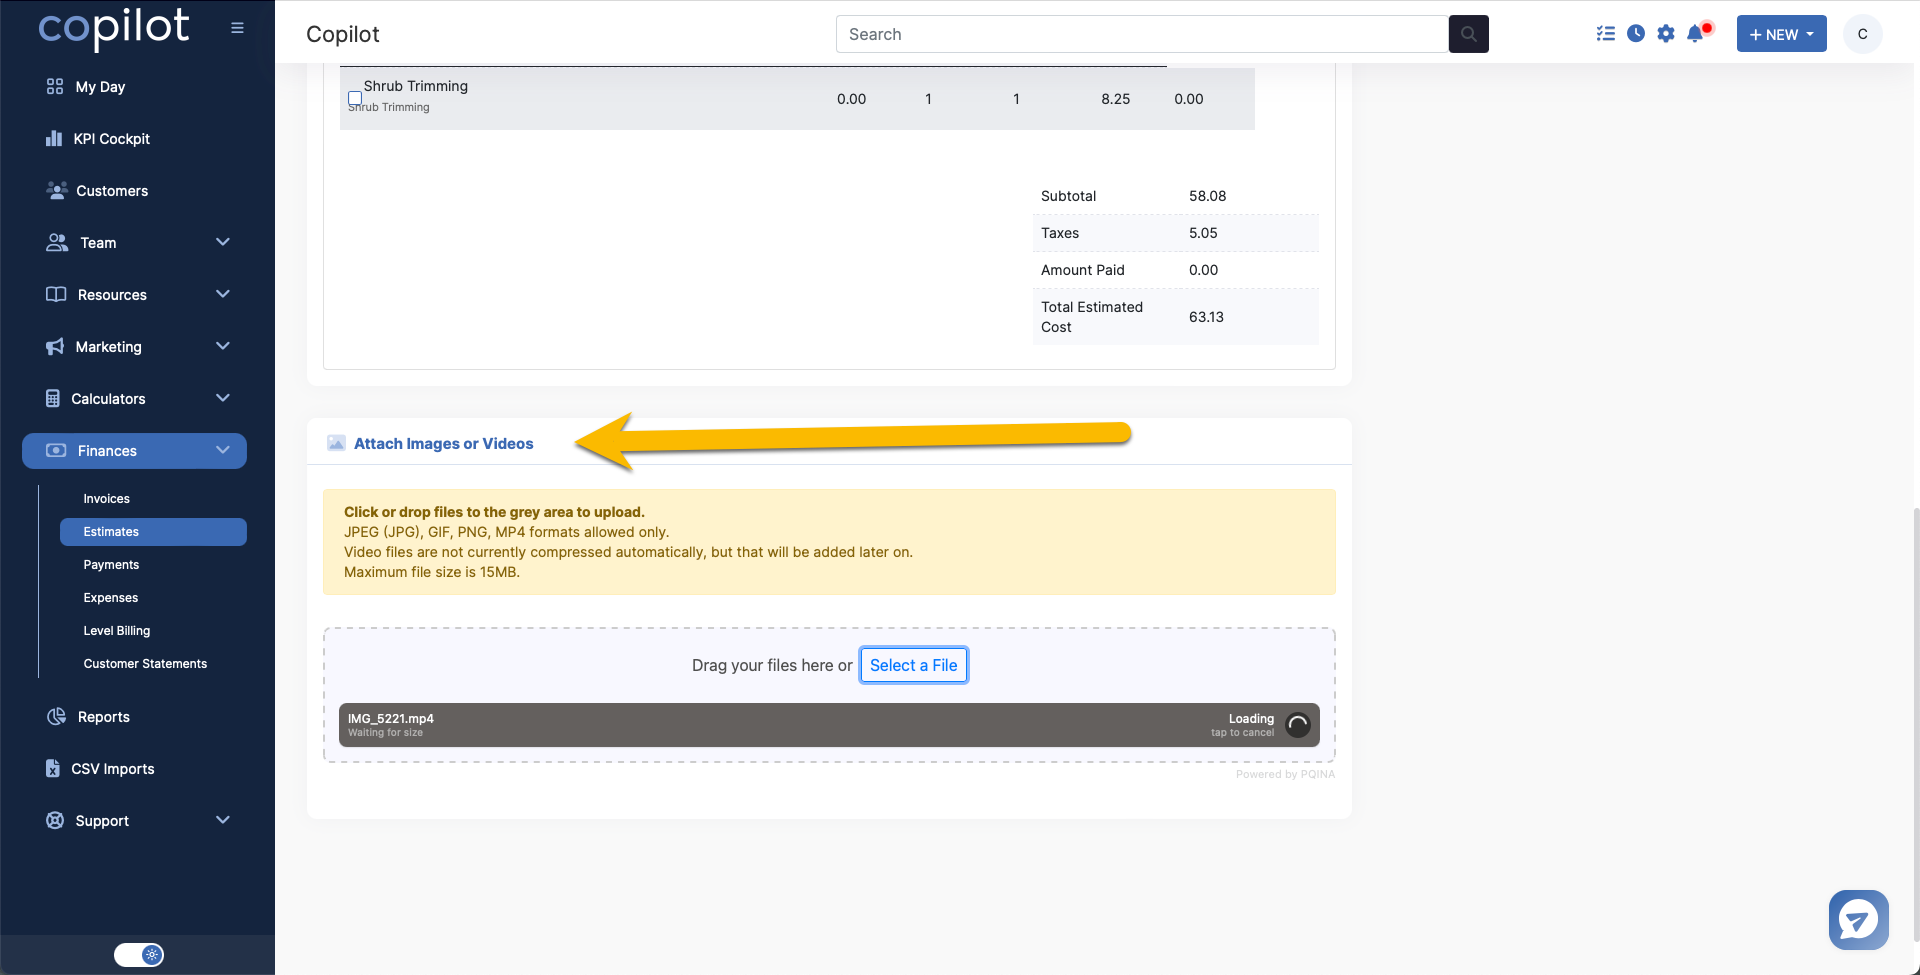Expand the Support menu chevron
The width and height of the screenshot is (1920, 975).
pyautogui.click(x=223, y=820)
